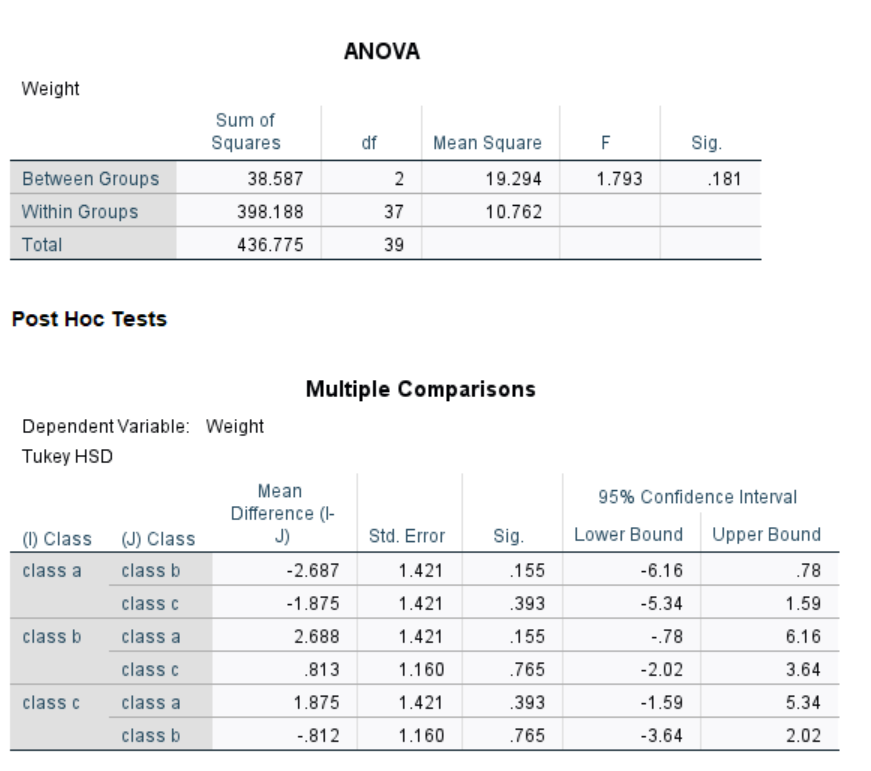871x771 pixels.
Task: Select the Sum of Squares column header
Action: (x=246, y=132)
